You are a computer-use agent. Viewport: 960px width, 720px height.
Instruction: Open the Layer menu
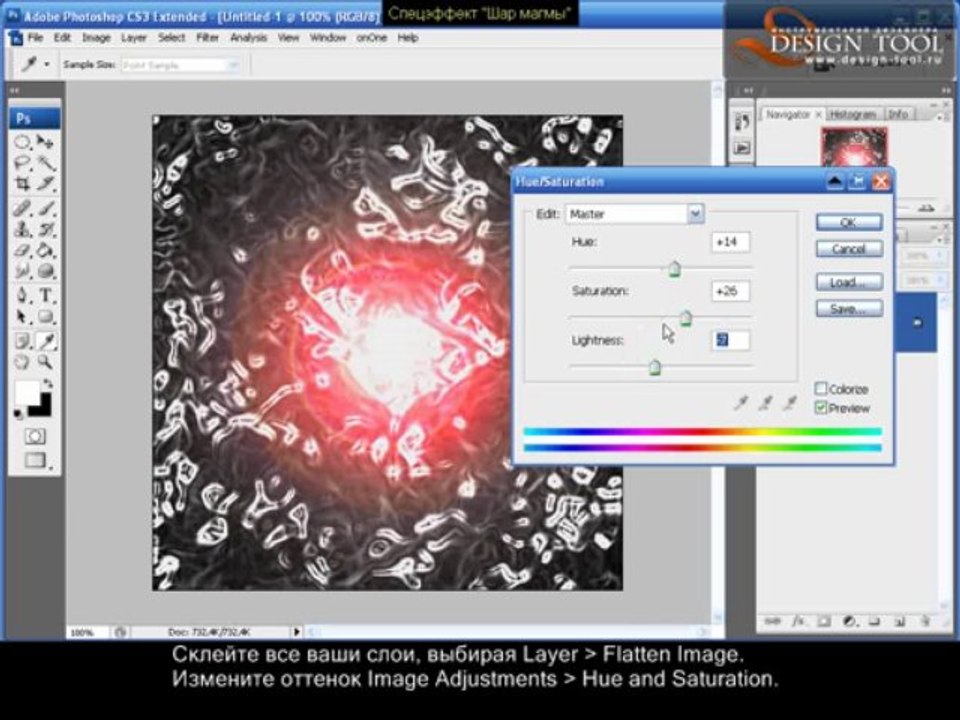[x=133, y=38]
